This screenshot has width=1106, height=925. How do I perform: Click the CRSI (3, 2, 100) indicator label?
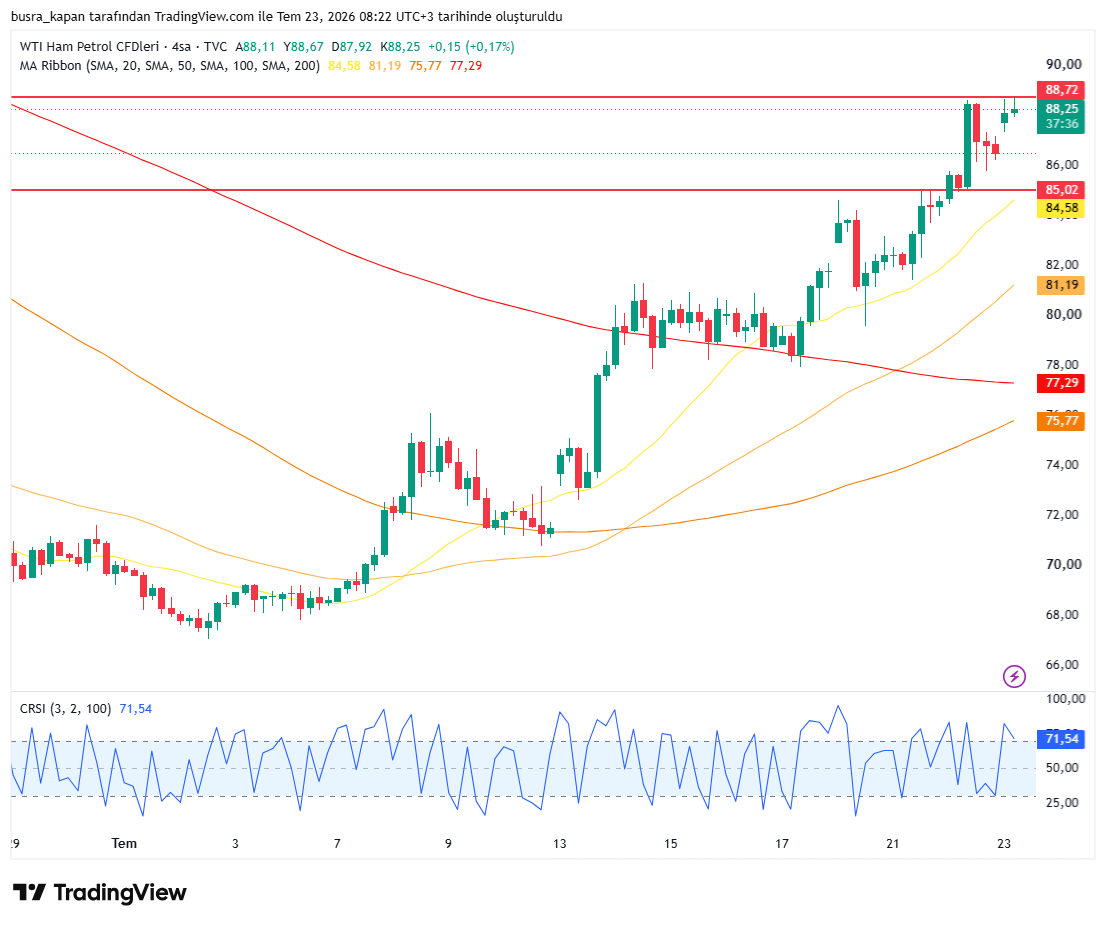[65, 708]
